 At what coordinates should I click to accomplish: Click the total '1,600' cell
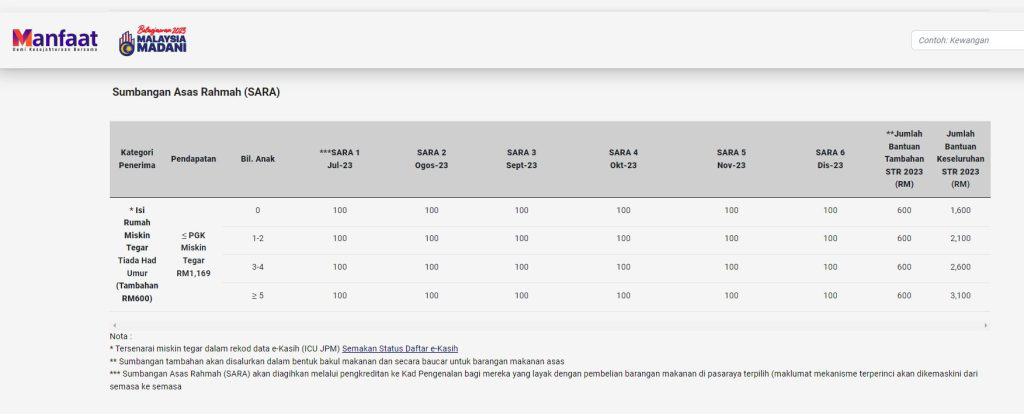(960, 210)
